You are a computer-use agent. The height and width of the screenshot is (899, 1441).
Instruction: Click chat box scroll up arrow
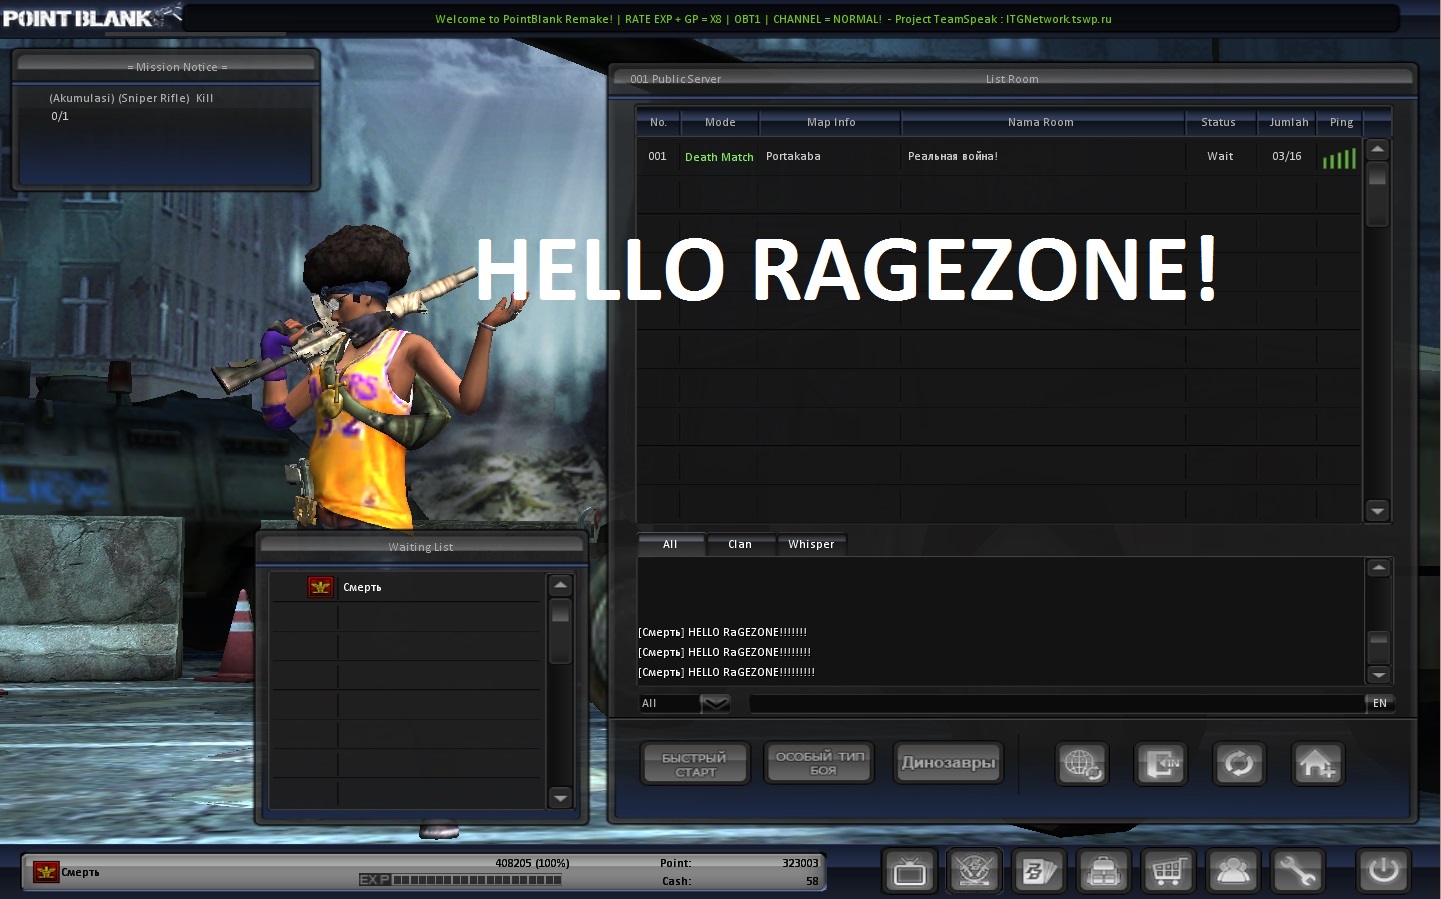1379,568
